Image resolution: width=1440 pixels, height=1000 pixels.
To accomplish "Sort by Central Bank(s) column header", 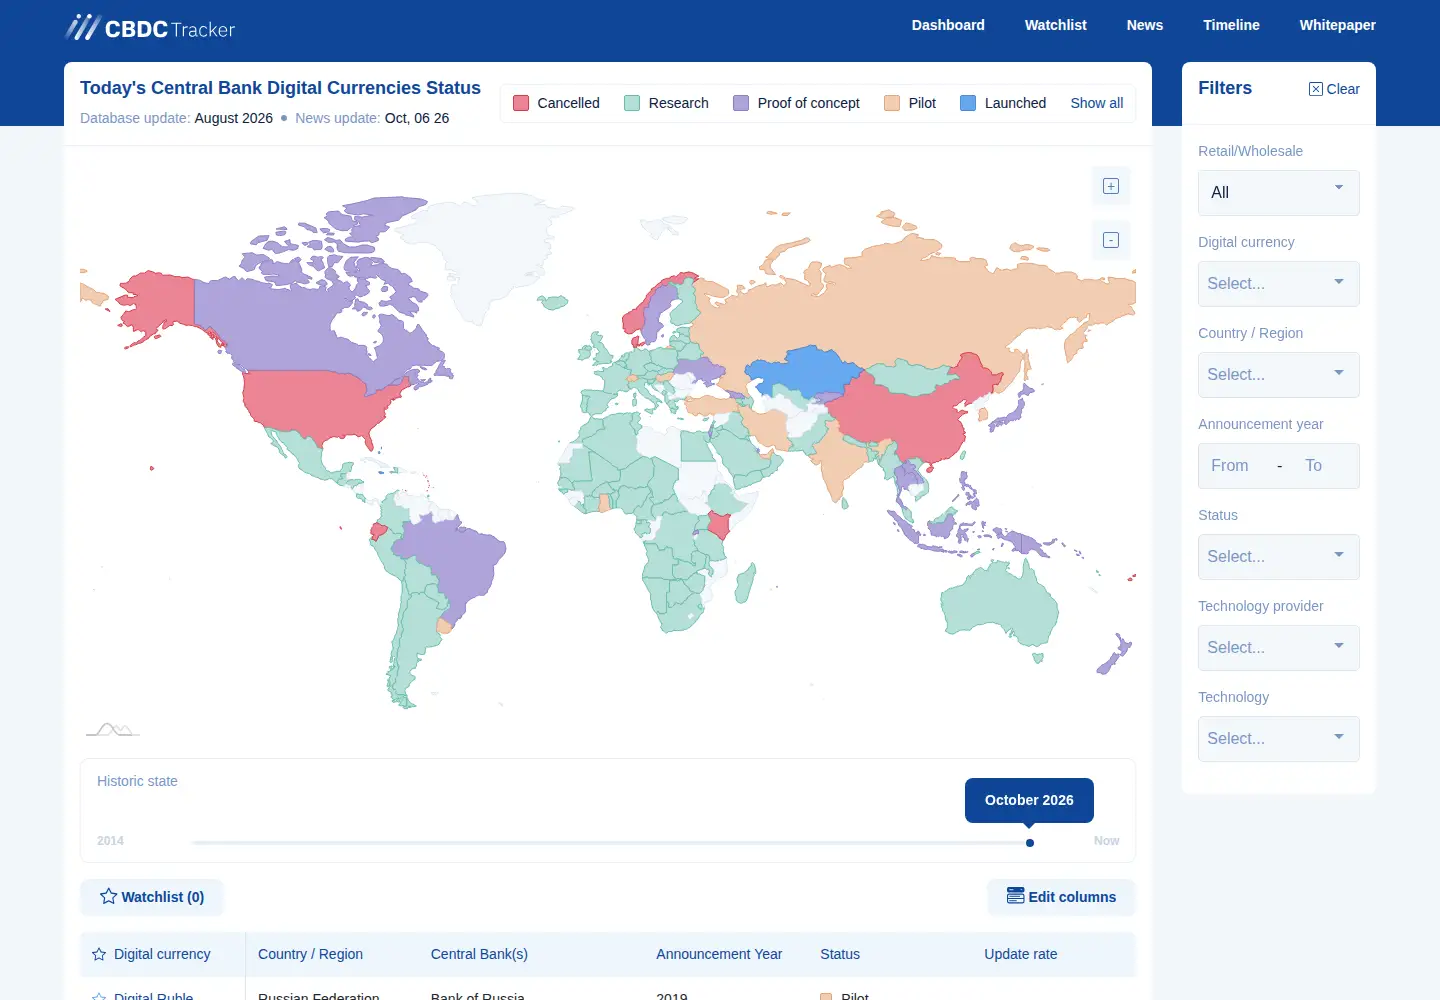I will click(479, 954).
